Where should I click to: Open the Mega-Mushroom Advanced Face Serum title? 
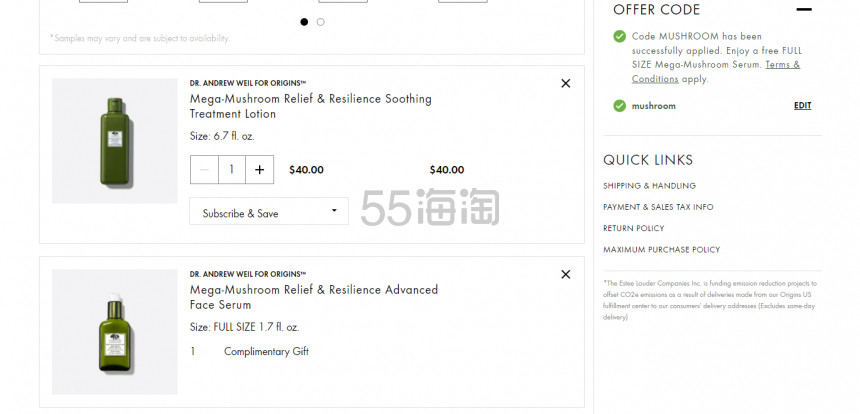314,297
